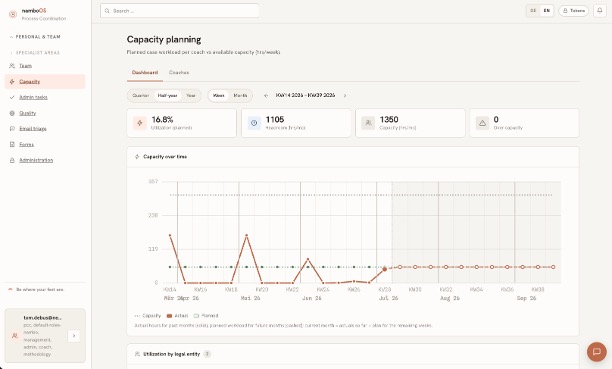
Task: Click the Utilization lightning card icon
Action: 140,123
